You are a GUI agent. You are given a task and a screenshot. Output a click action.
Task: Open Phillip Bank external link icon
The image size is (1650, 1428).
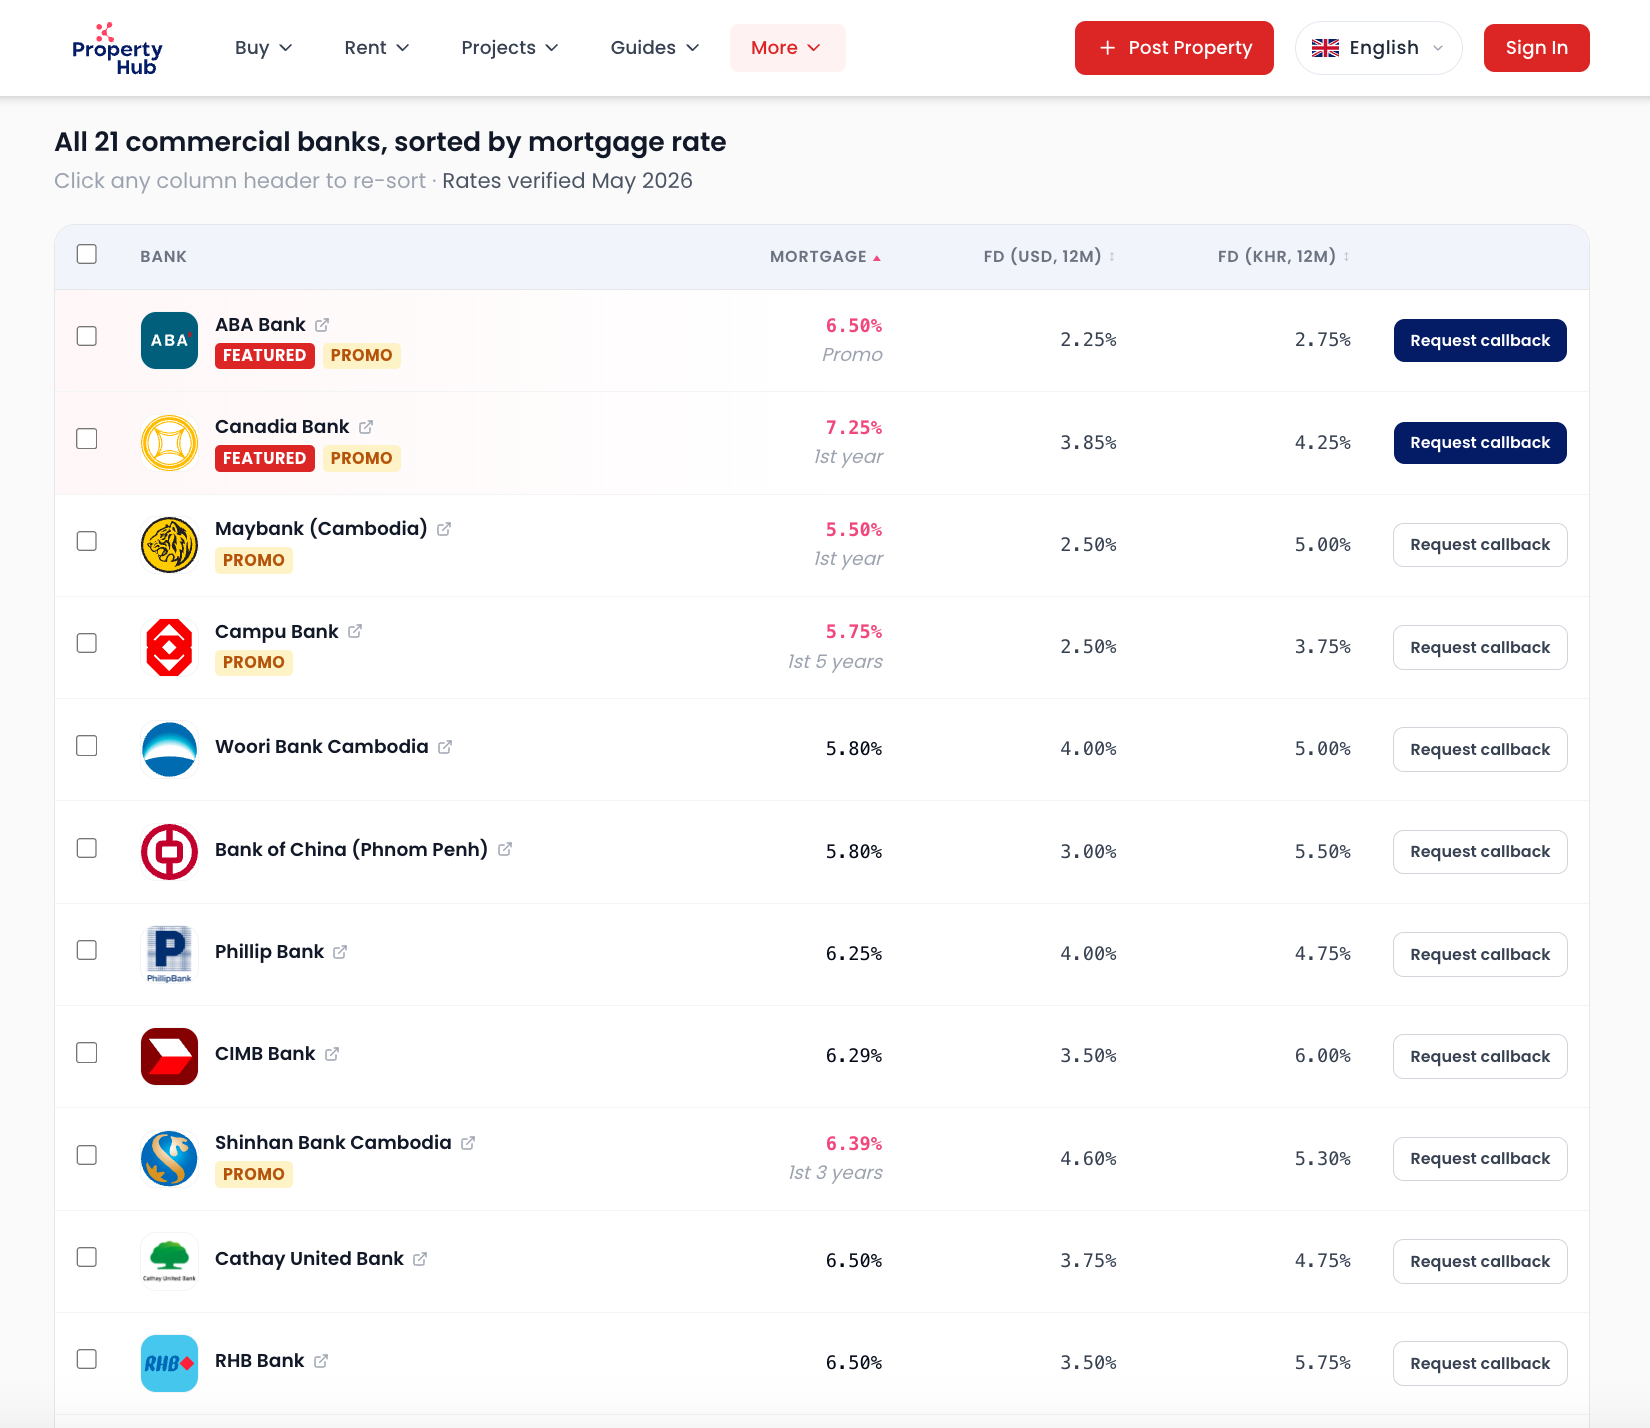click(x=340, y=952)
